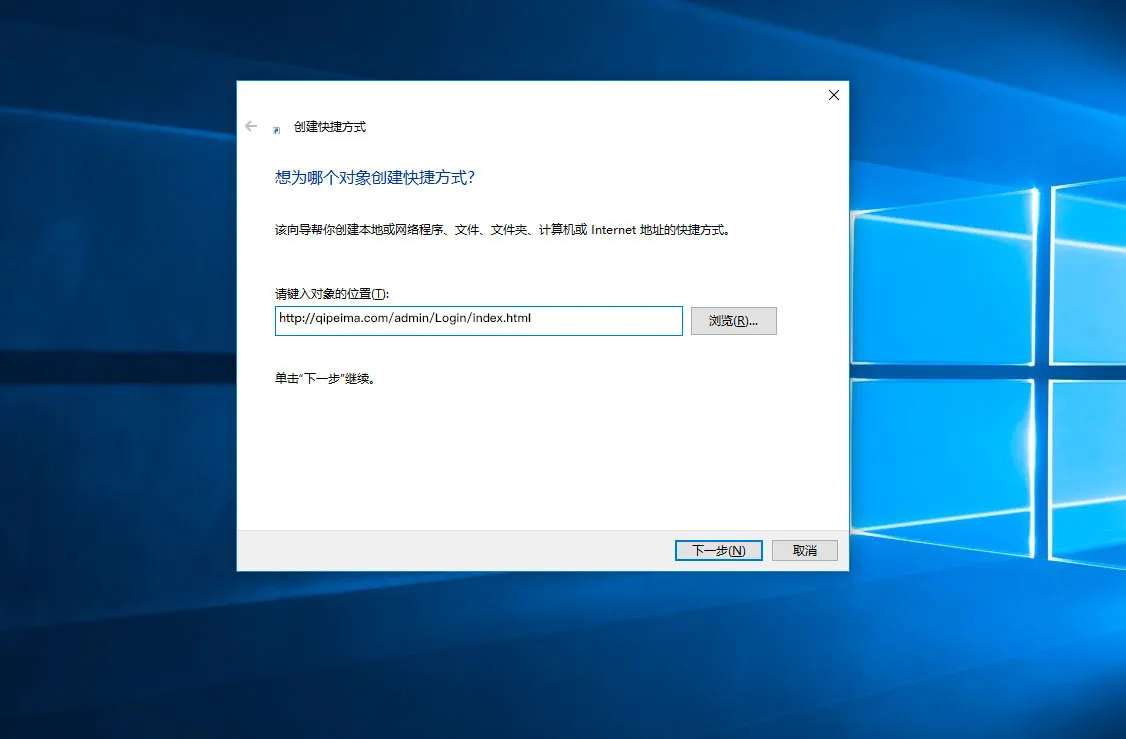Click the 单击“下一步”继续 instruction text

[330, 380]
